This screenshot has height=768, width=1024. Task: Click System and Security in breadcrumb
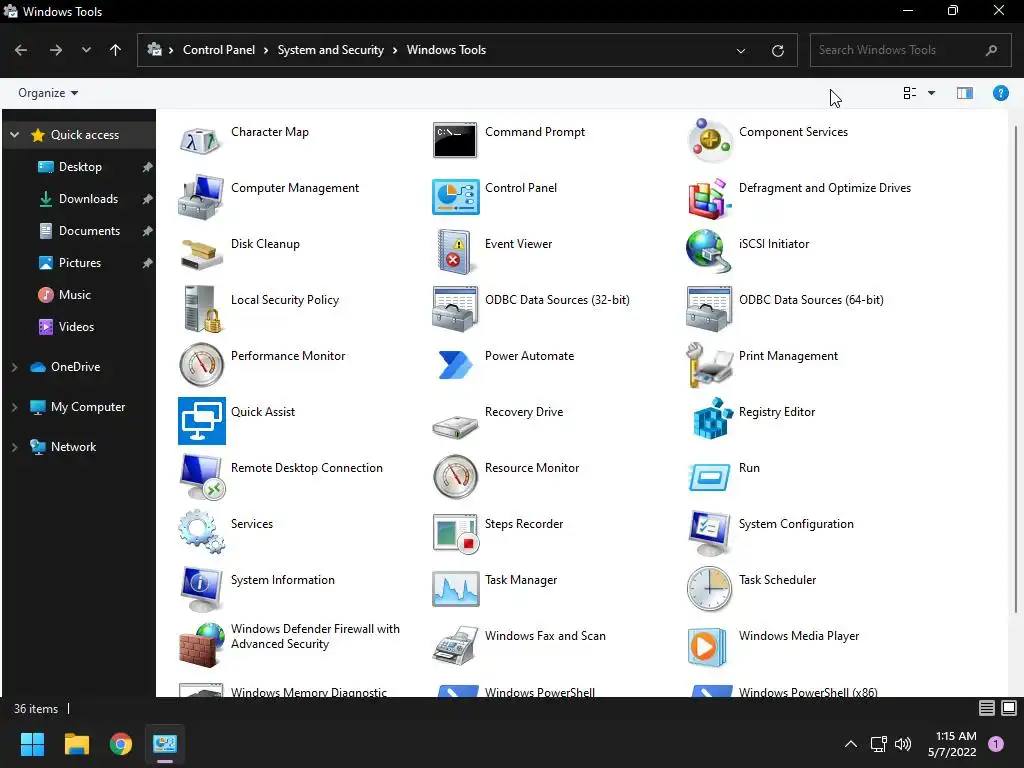pos(330,50)
